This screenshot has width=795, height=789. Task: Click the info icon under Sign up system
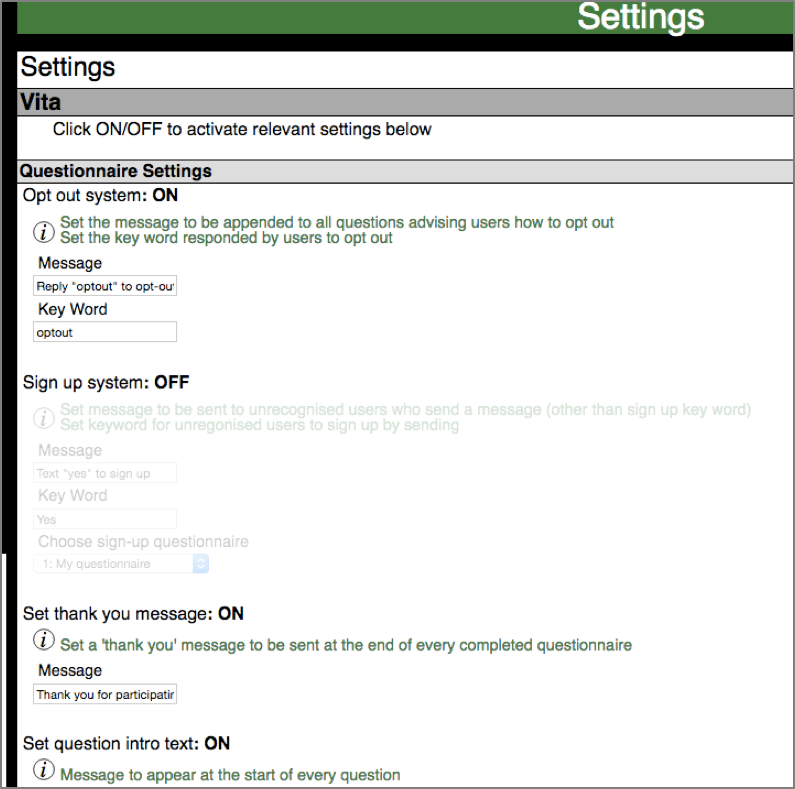pos(44,418)
